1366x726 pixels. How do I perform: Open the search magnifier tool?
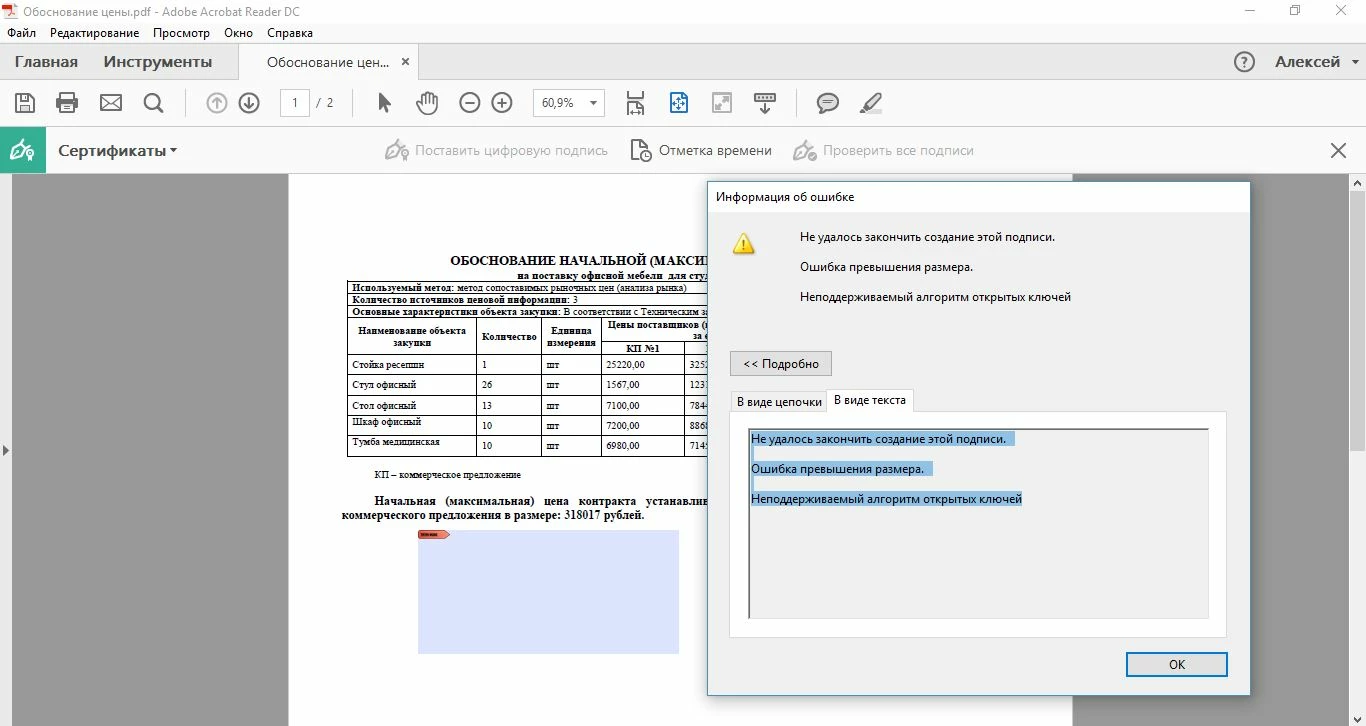(153, 103)
